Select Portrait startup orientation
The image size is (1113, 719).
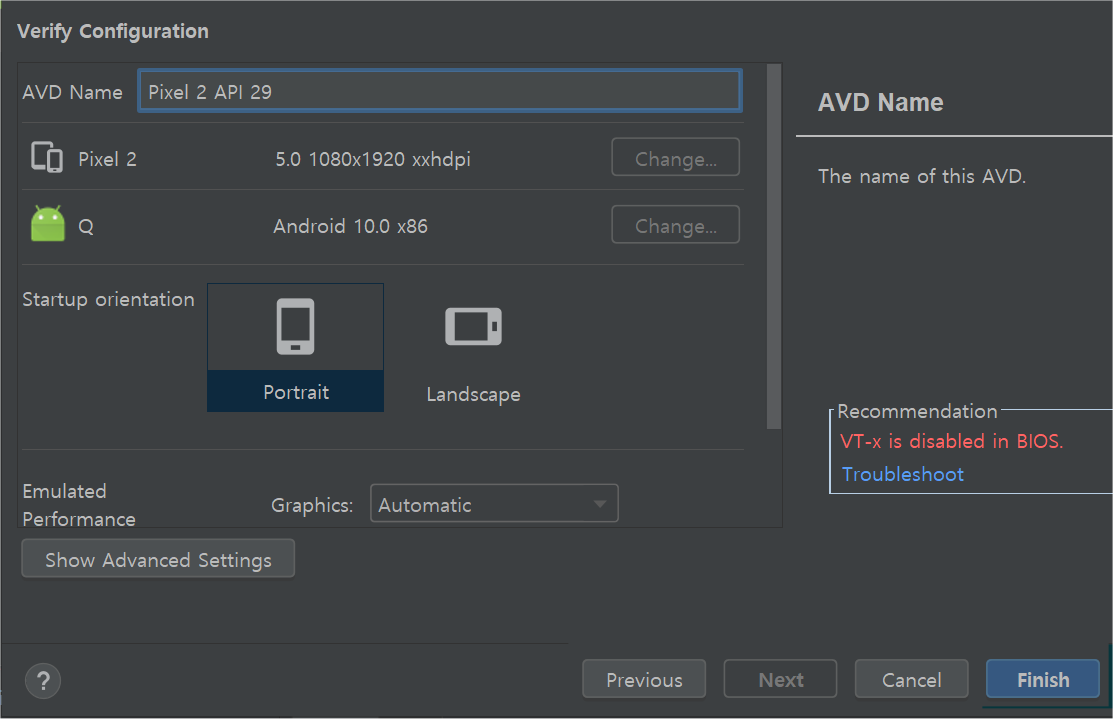295,348
